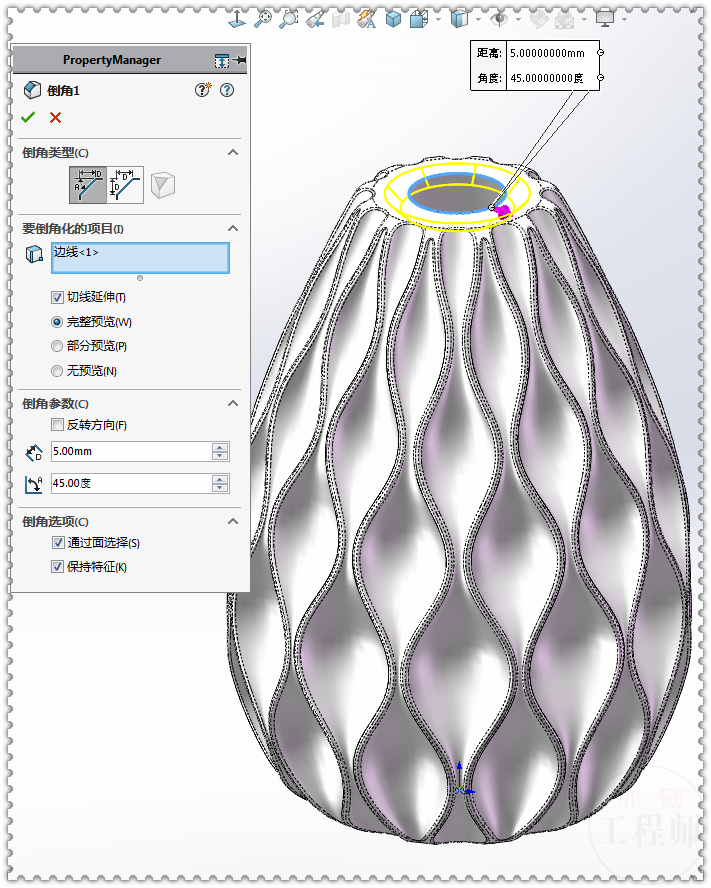Collapse the 倒角类型(C) section
Viewport: 711px width, 888px height.
point(233,152)
